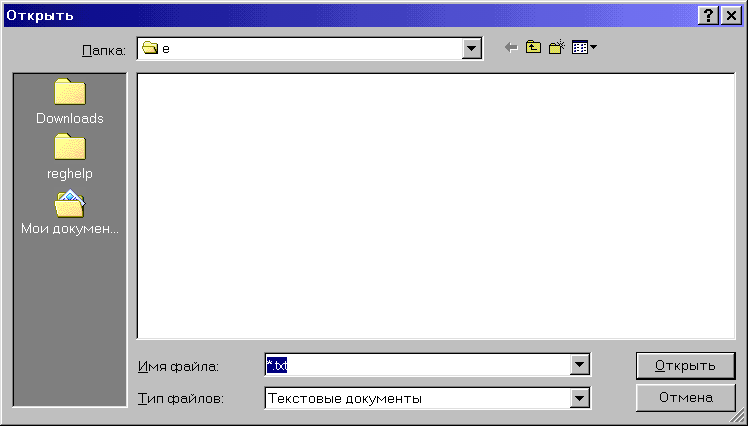Click the current folder "e" in Папка box
The width and height of the screenshot is (748, 426).
point(166,49)
